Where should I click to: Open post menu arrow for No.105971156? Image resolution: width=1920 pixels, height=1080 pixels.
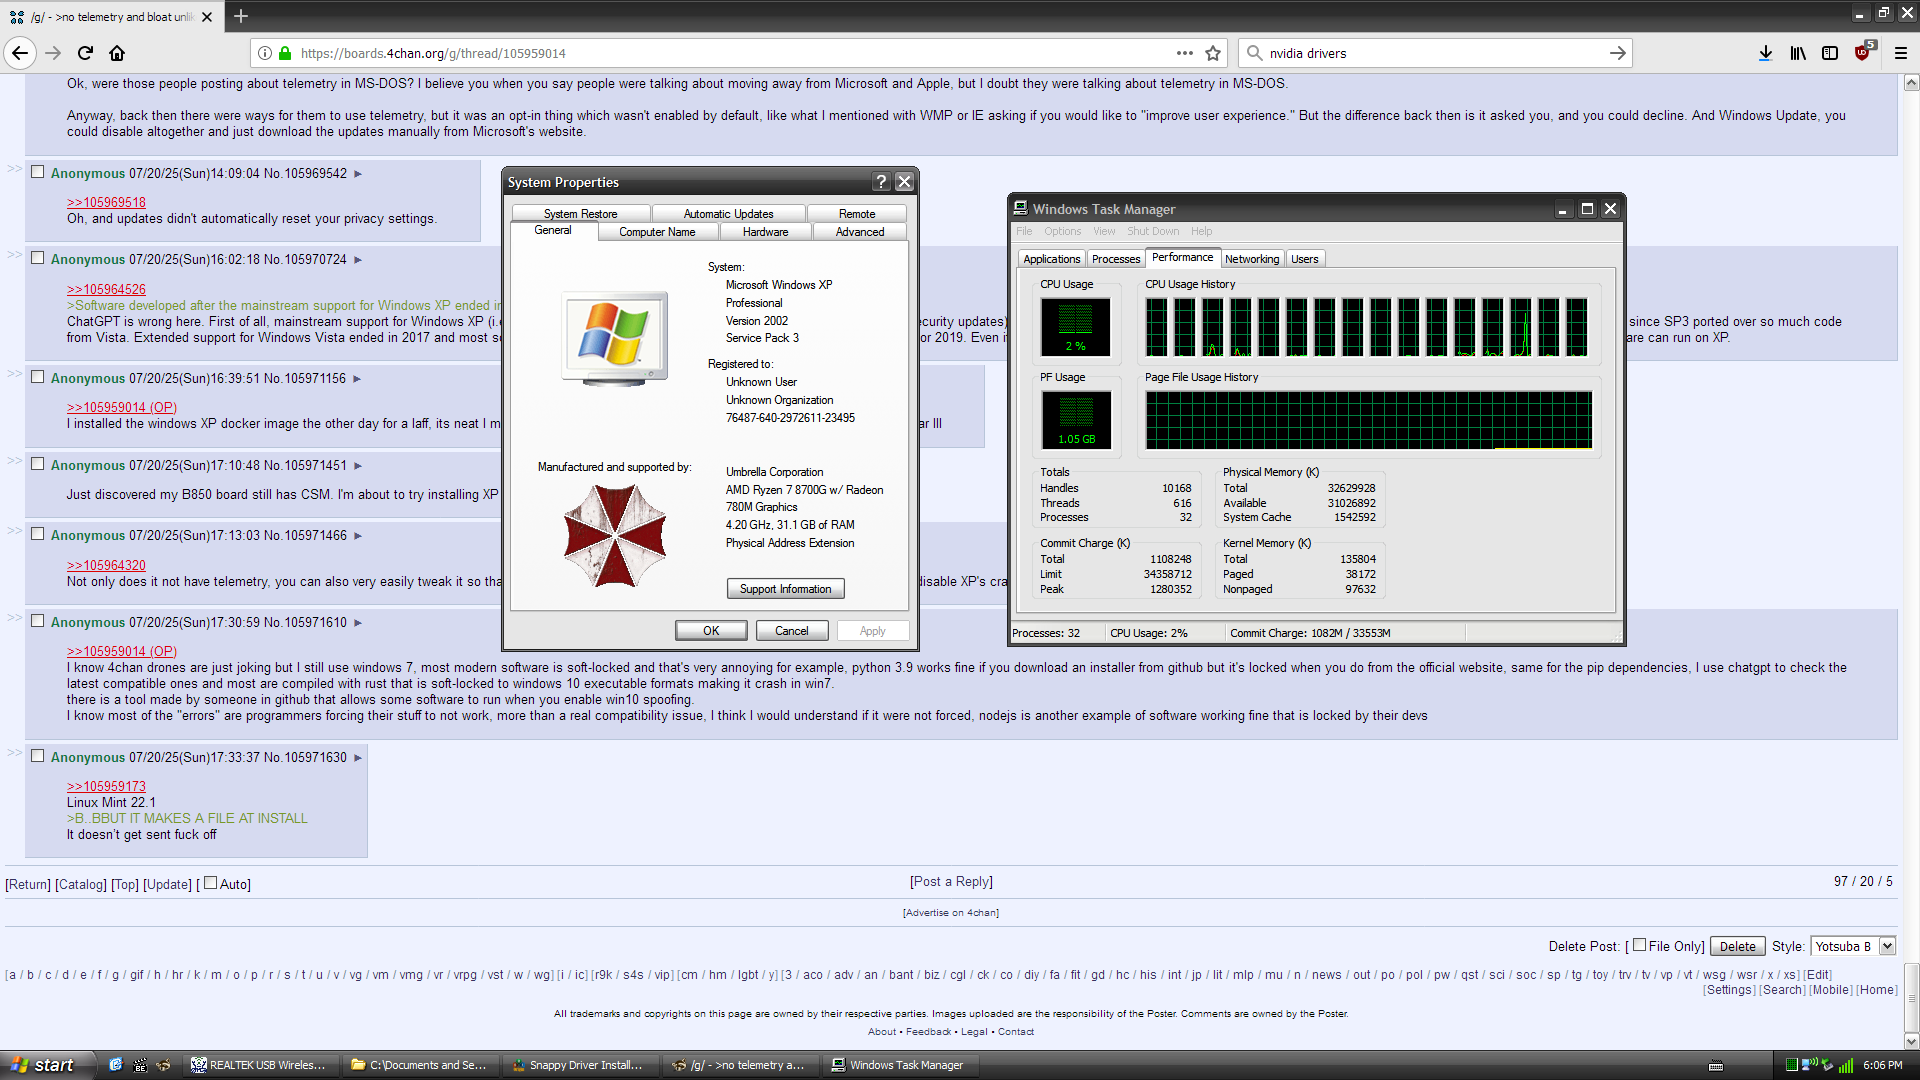pos(357,379)
